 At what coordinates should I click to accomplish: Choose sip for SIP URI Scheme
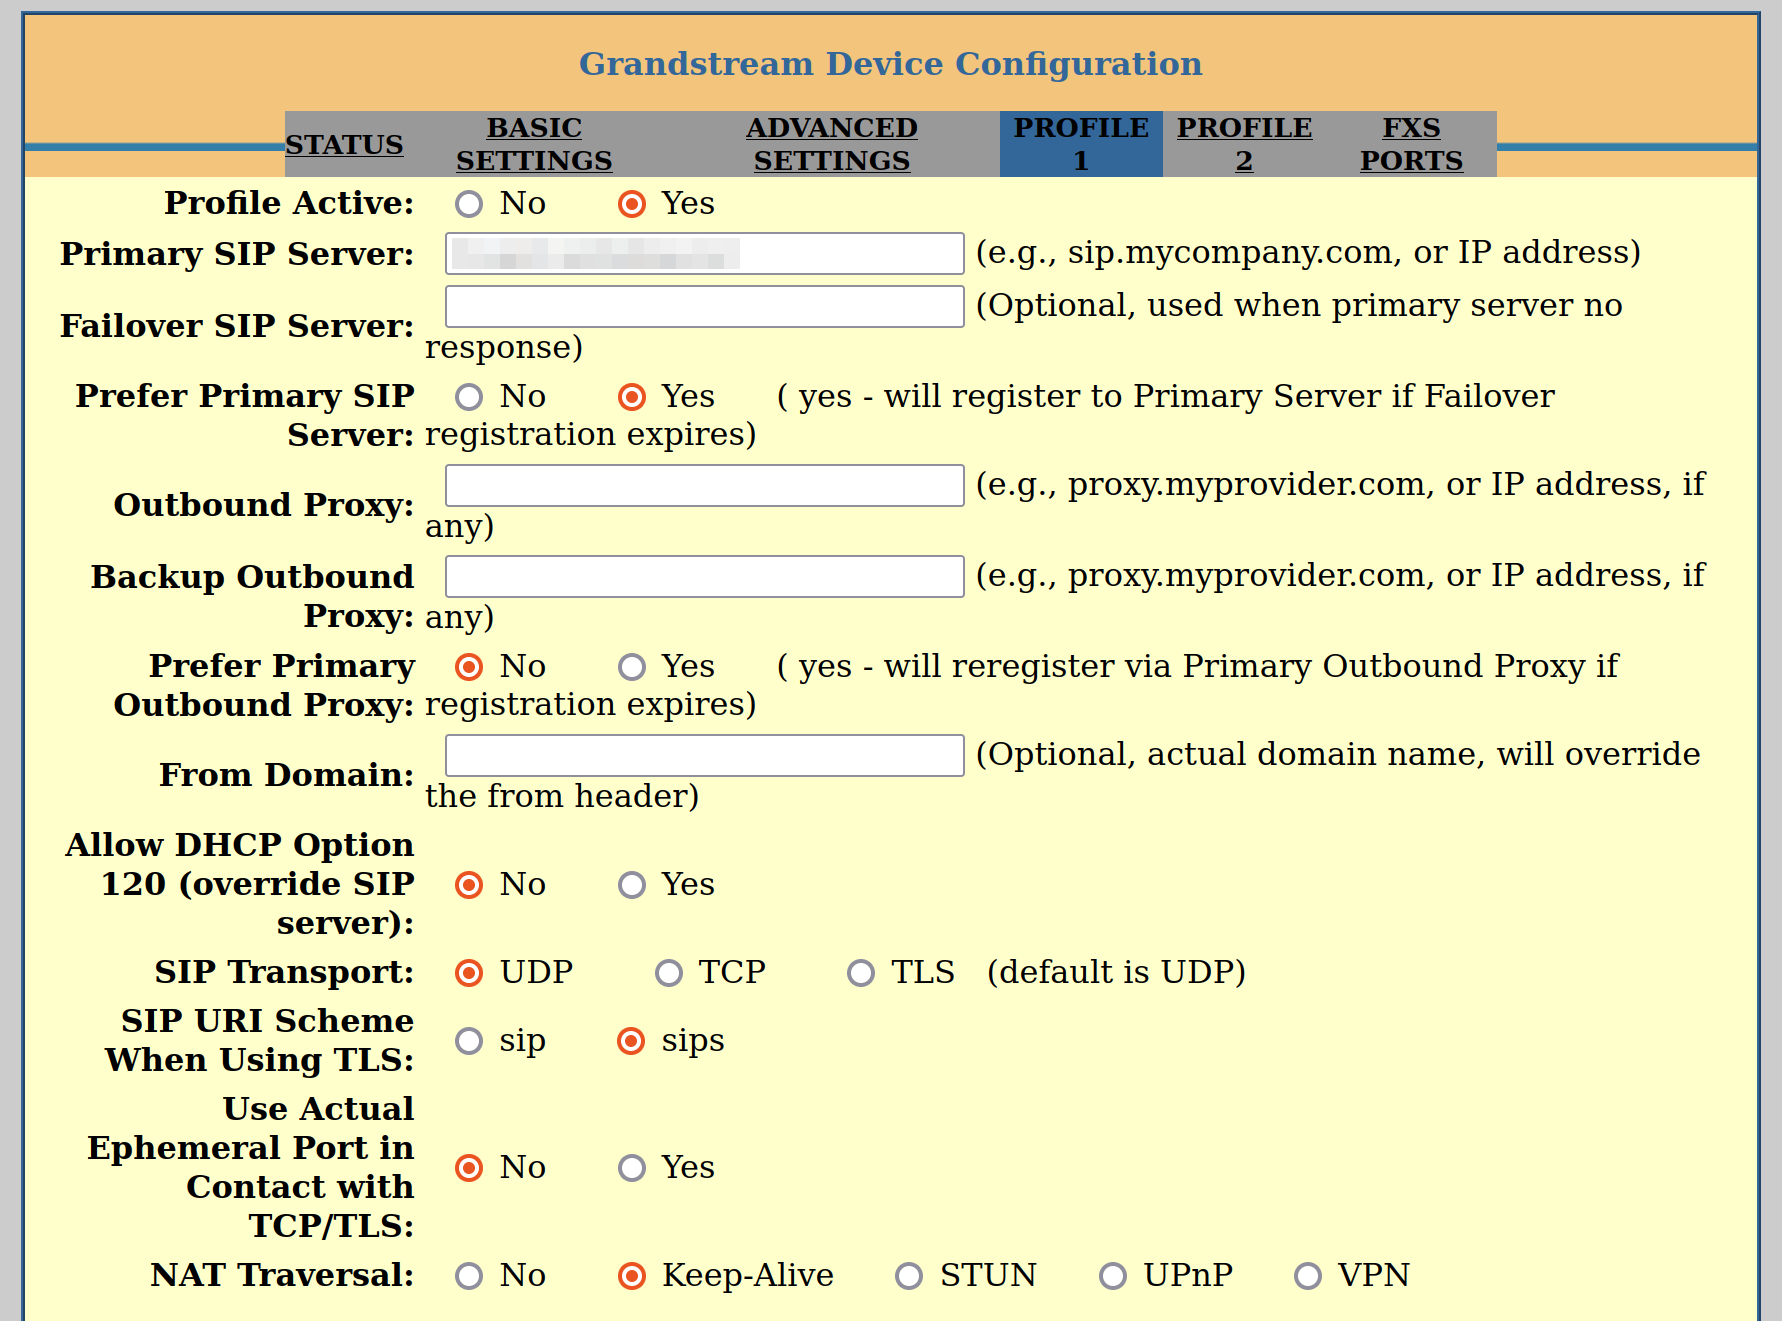click(469, 1041)
